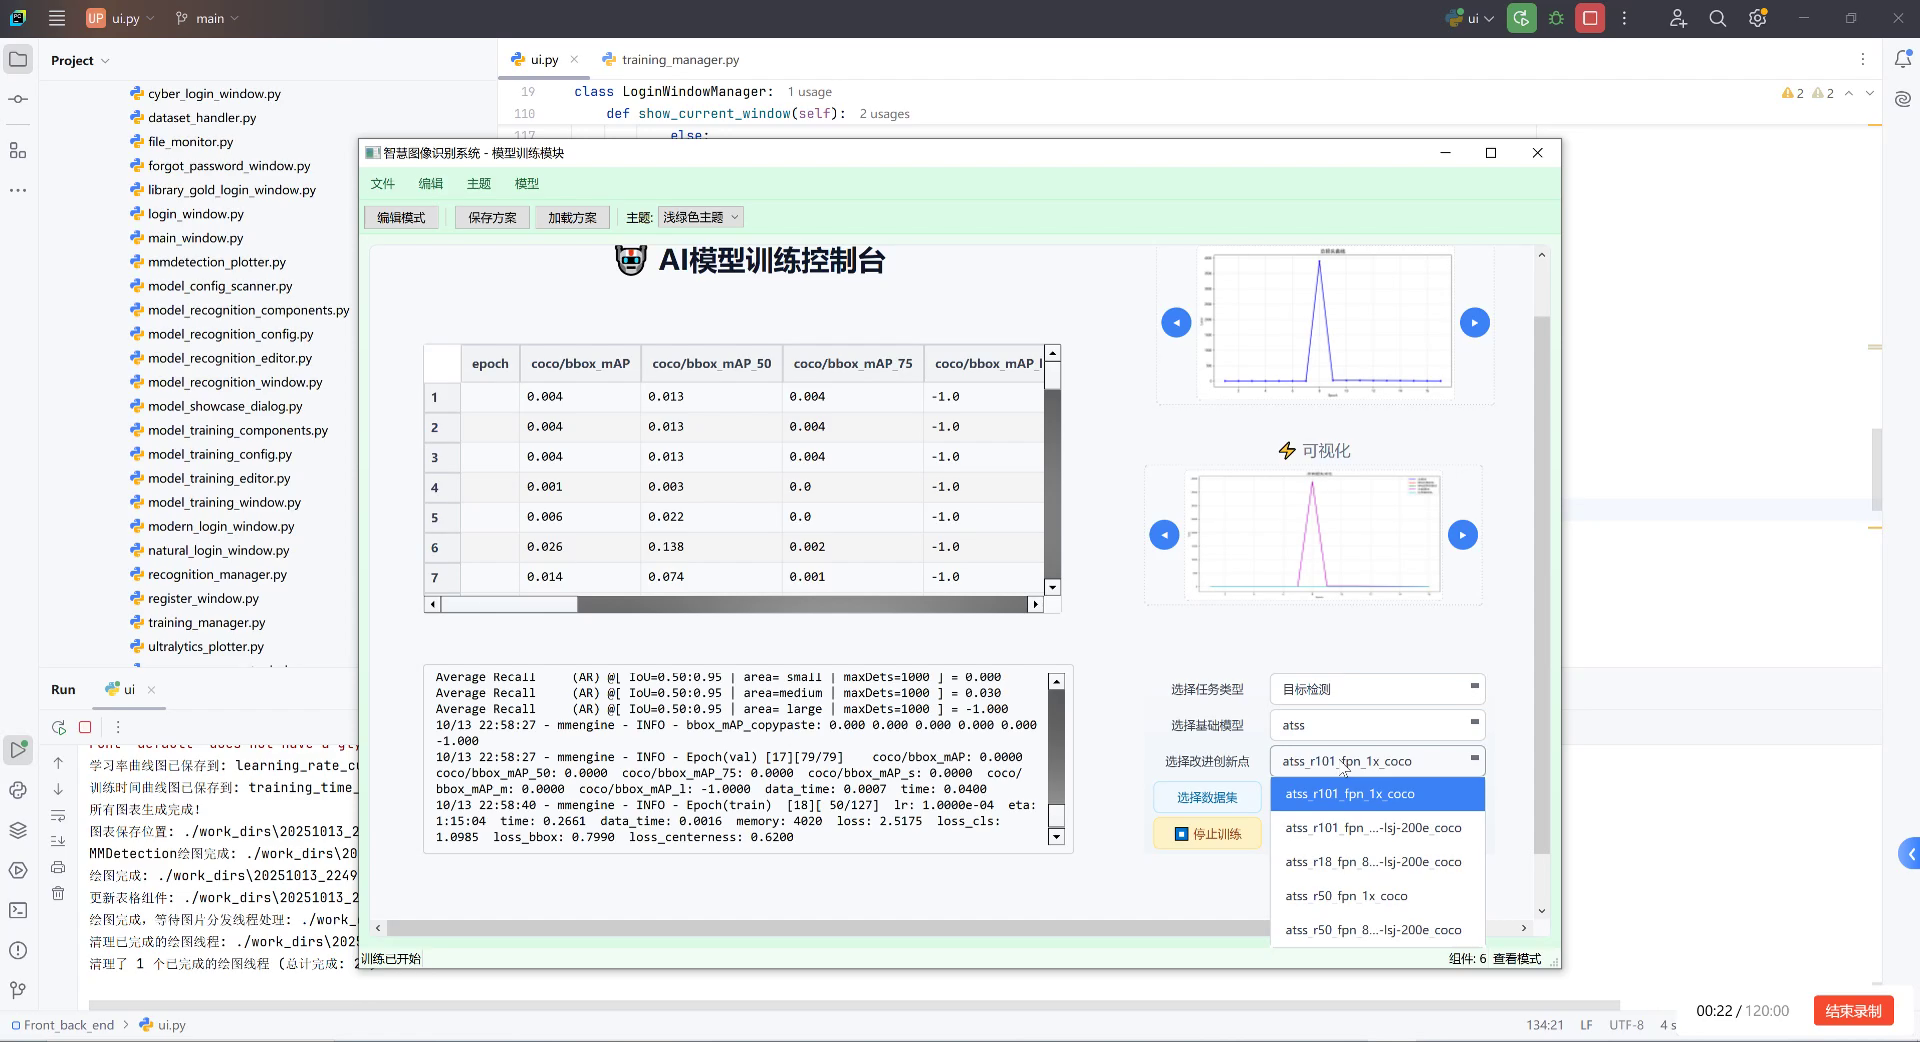Open the 主题 menu

click(478, 183)
